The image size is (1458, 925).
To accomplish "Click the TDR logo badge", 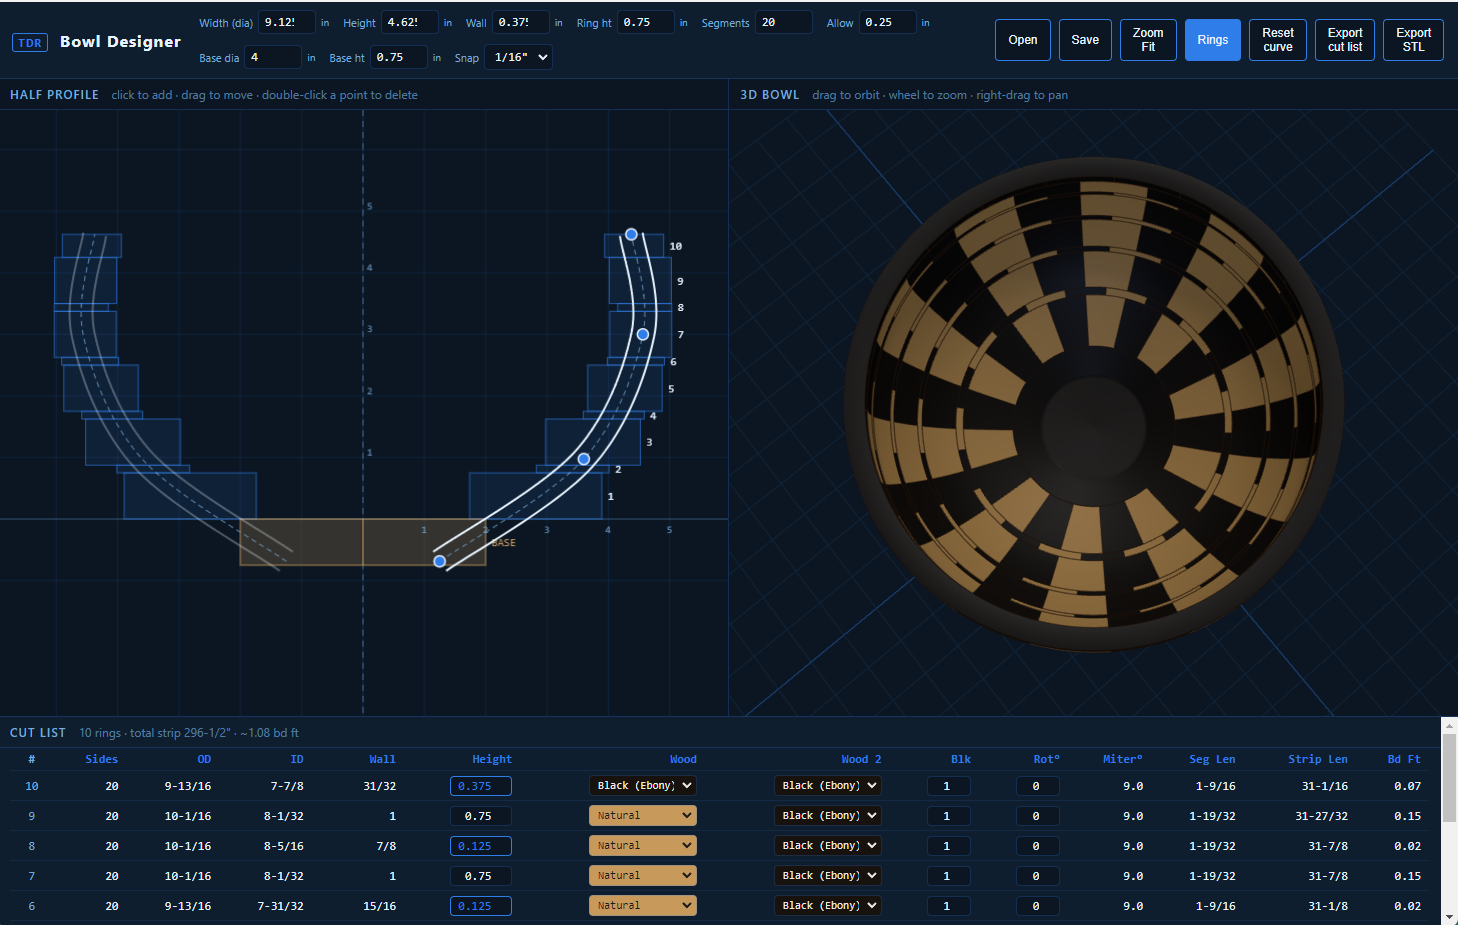I will pyautogui.click(x=30, y=43).
